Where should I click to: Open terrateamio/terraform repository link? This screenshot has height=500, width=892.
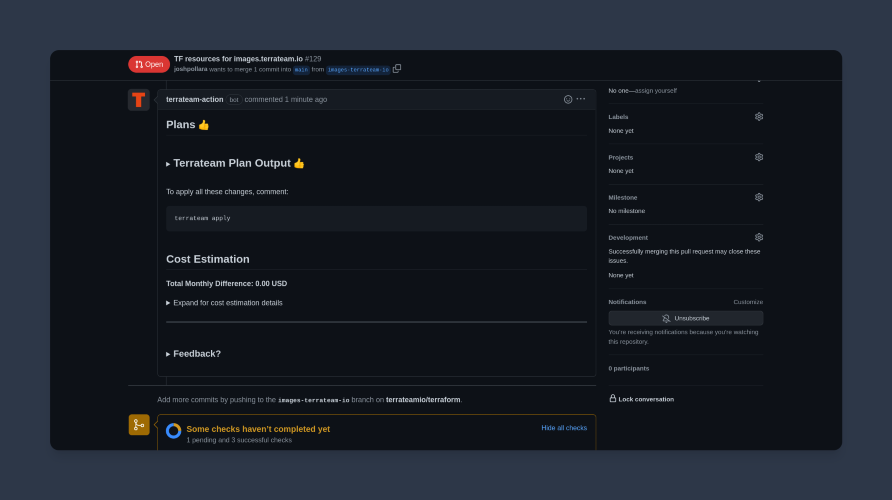tap(423, 400)
